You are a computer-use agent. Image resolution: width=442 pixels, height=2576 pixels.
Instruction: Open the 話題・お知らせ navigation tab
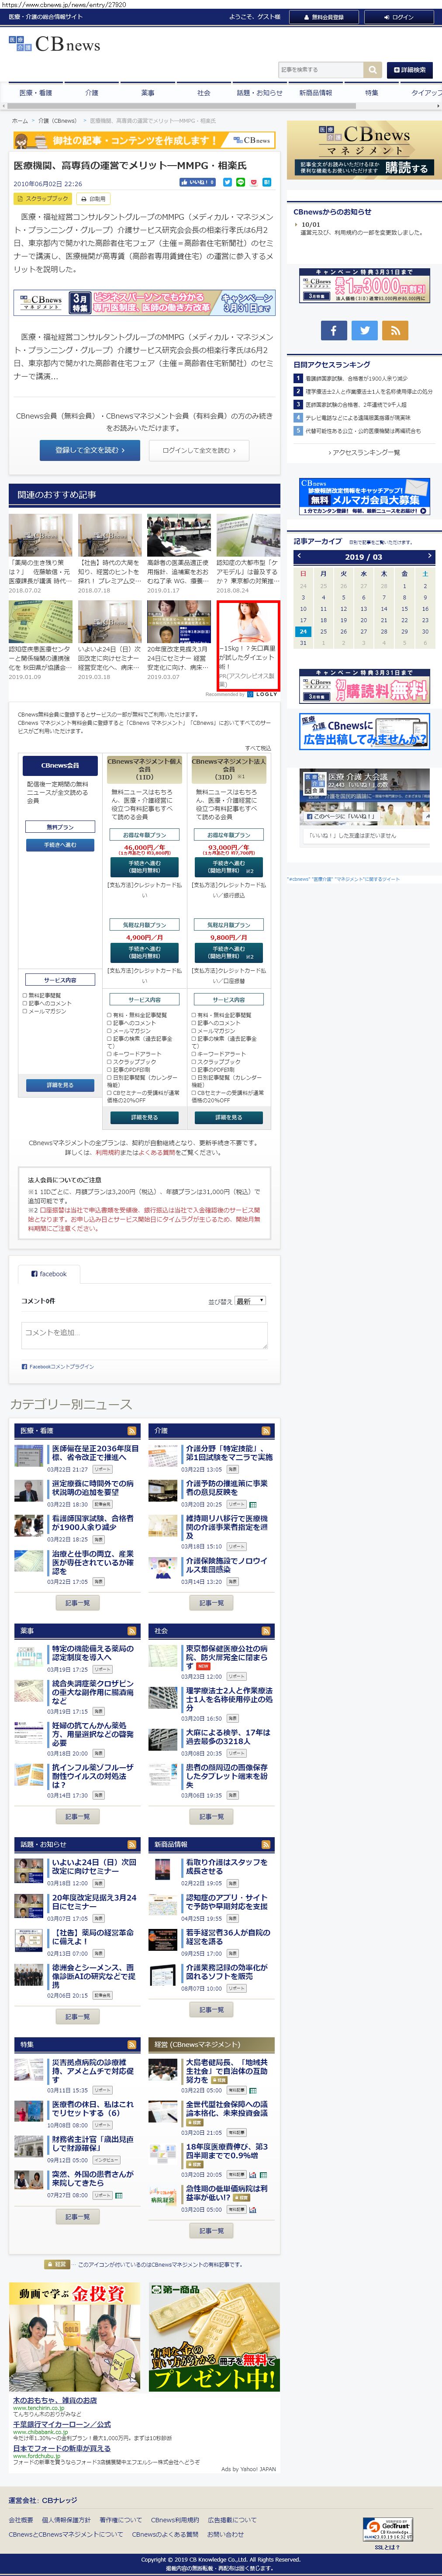[x=260, y=93]
